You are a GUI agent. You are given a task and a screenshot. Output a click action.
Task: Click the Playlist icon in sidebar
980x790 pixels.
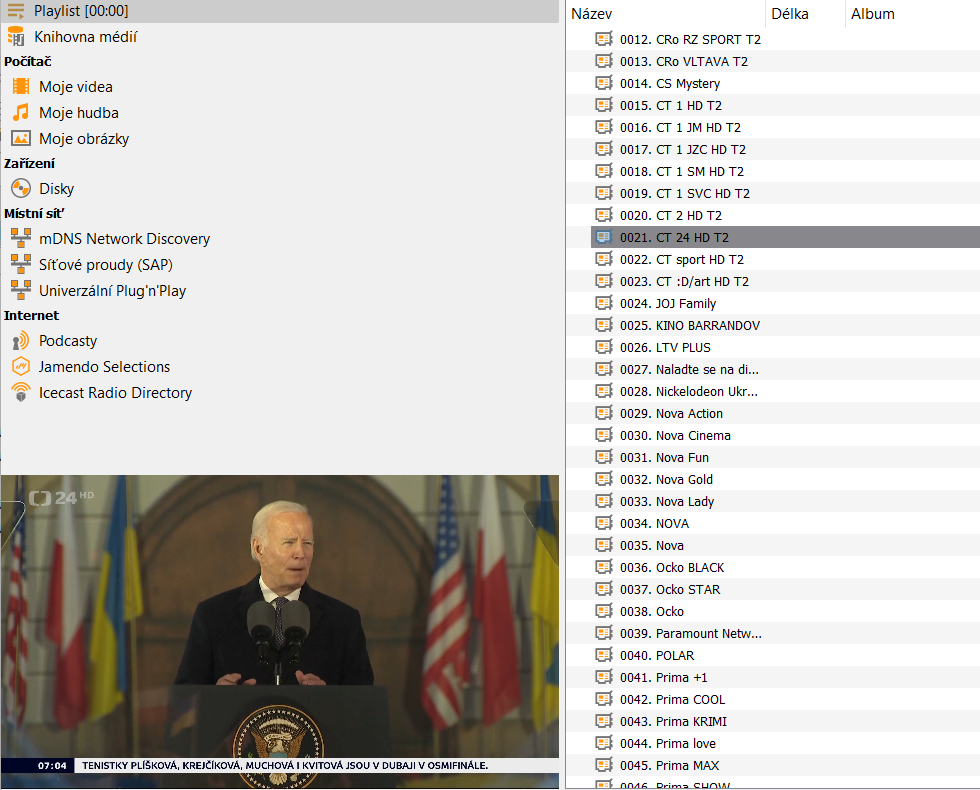pyautogui.click(x=16, y=11)
